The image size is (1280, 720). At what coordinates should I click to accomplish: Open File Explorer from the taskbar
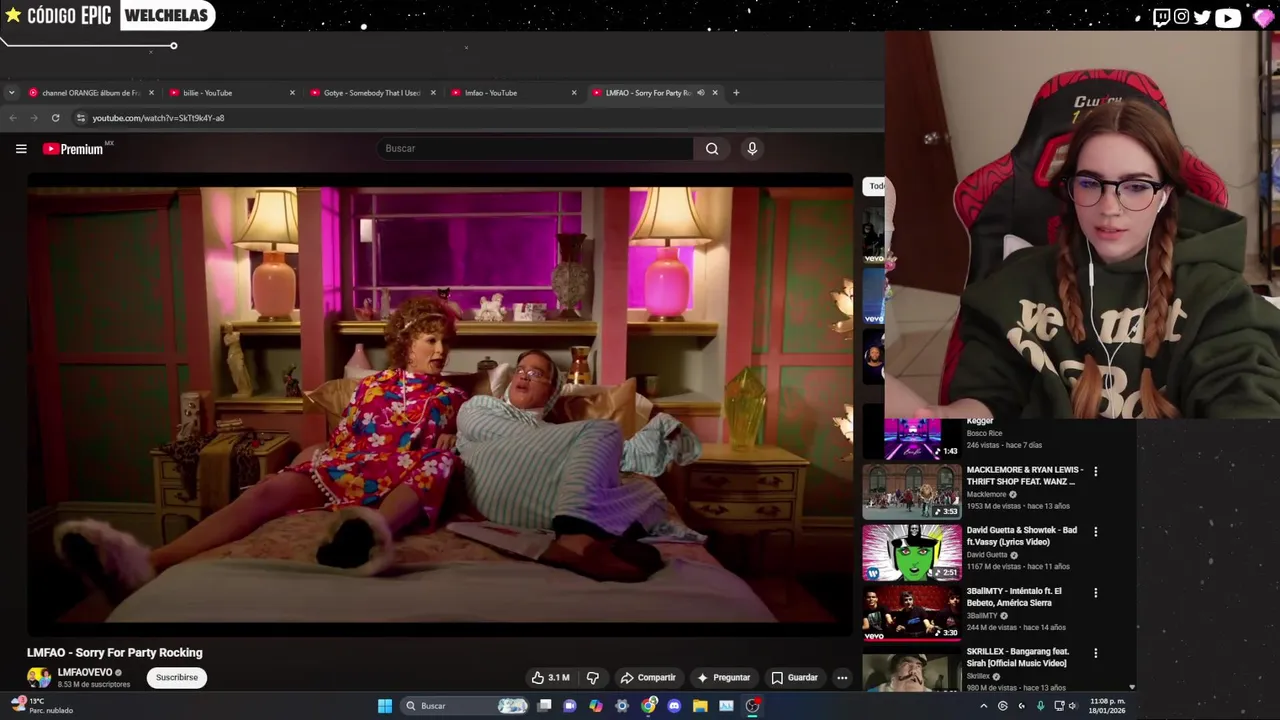pos(700,706)
